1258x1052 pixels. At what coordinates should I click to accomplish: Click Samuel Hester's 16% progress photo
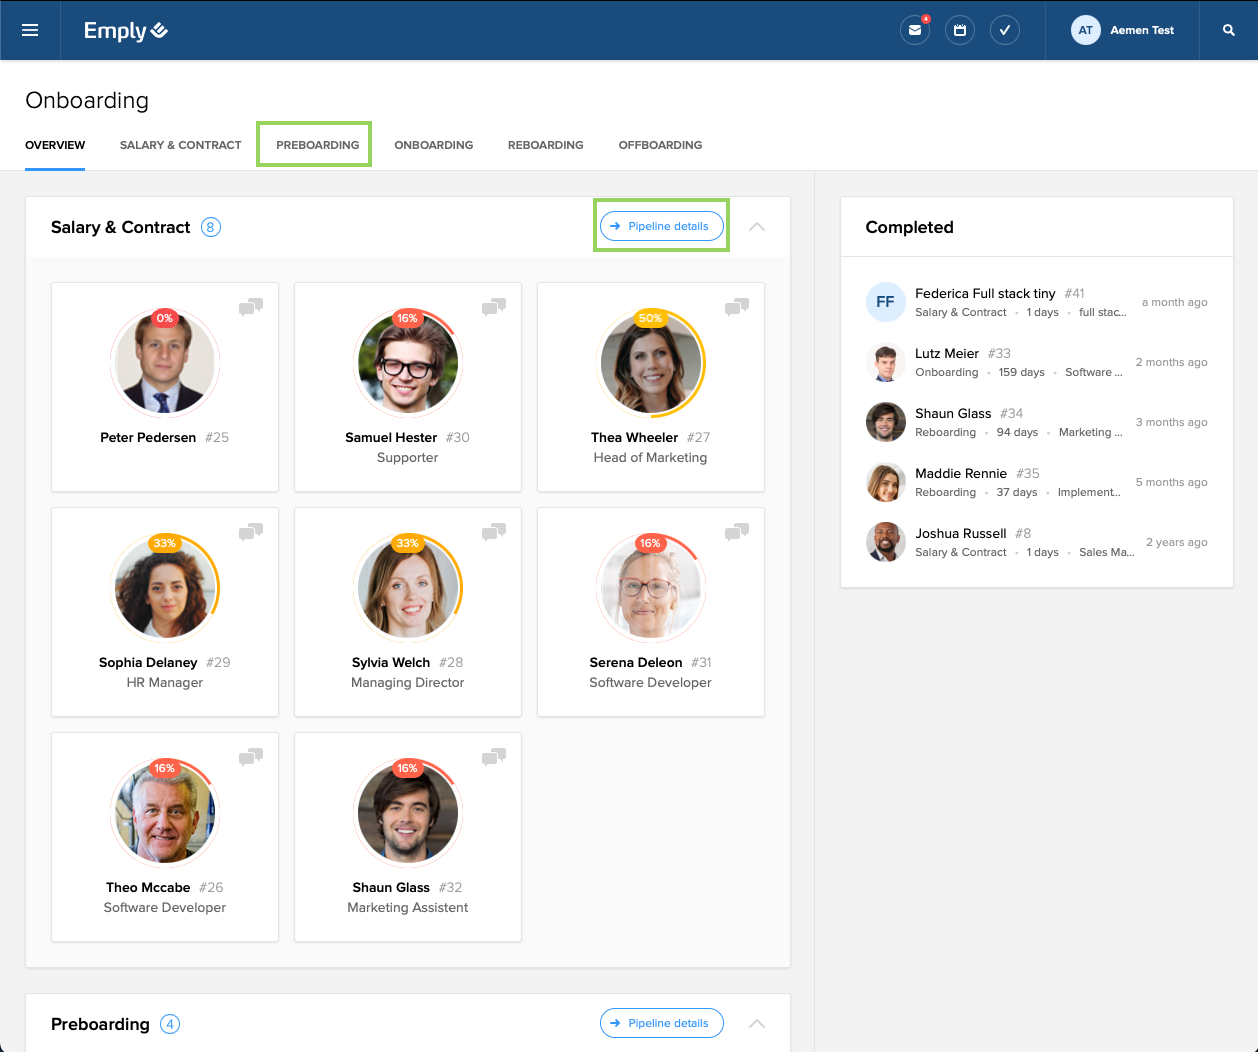407,362
